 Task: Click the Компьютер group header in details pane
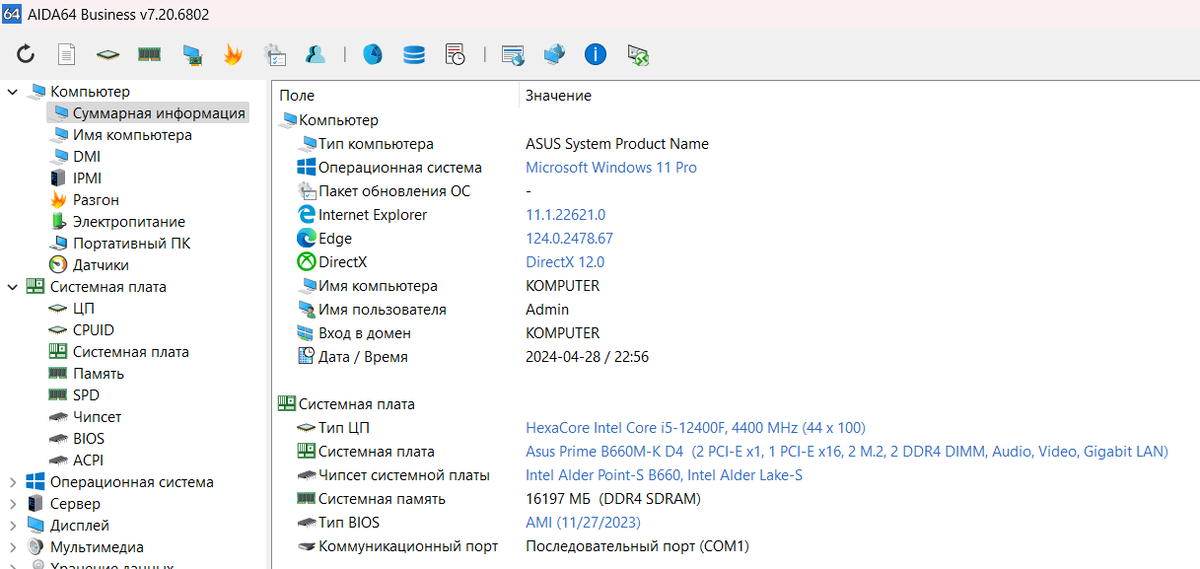tap(339, 120)
